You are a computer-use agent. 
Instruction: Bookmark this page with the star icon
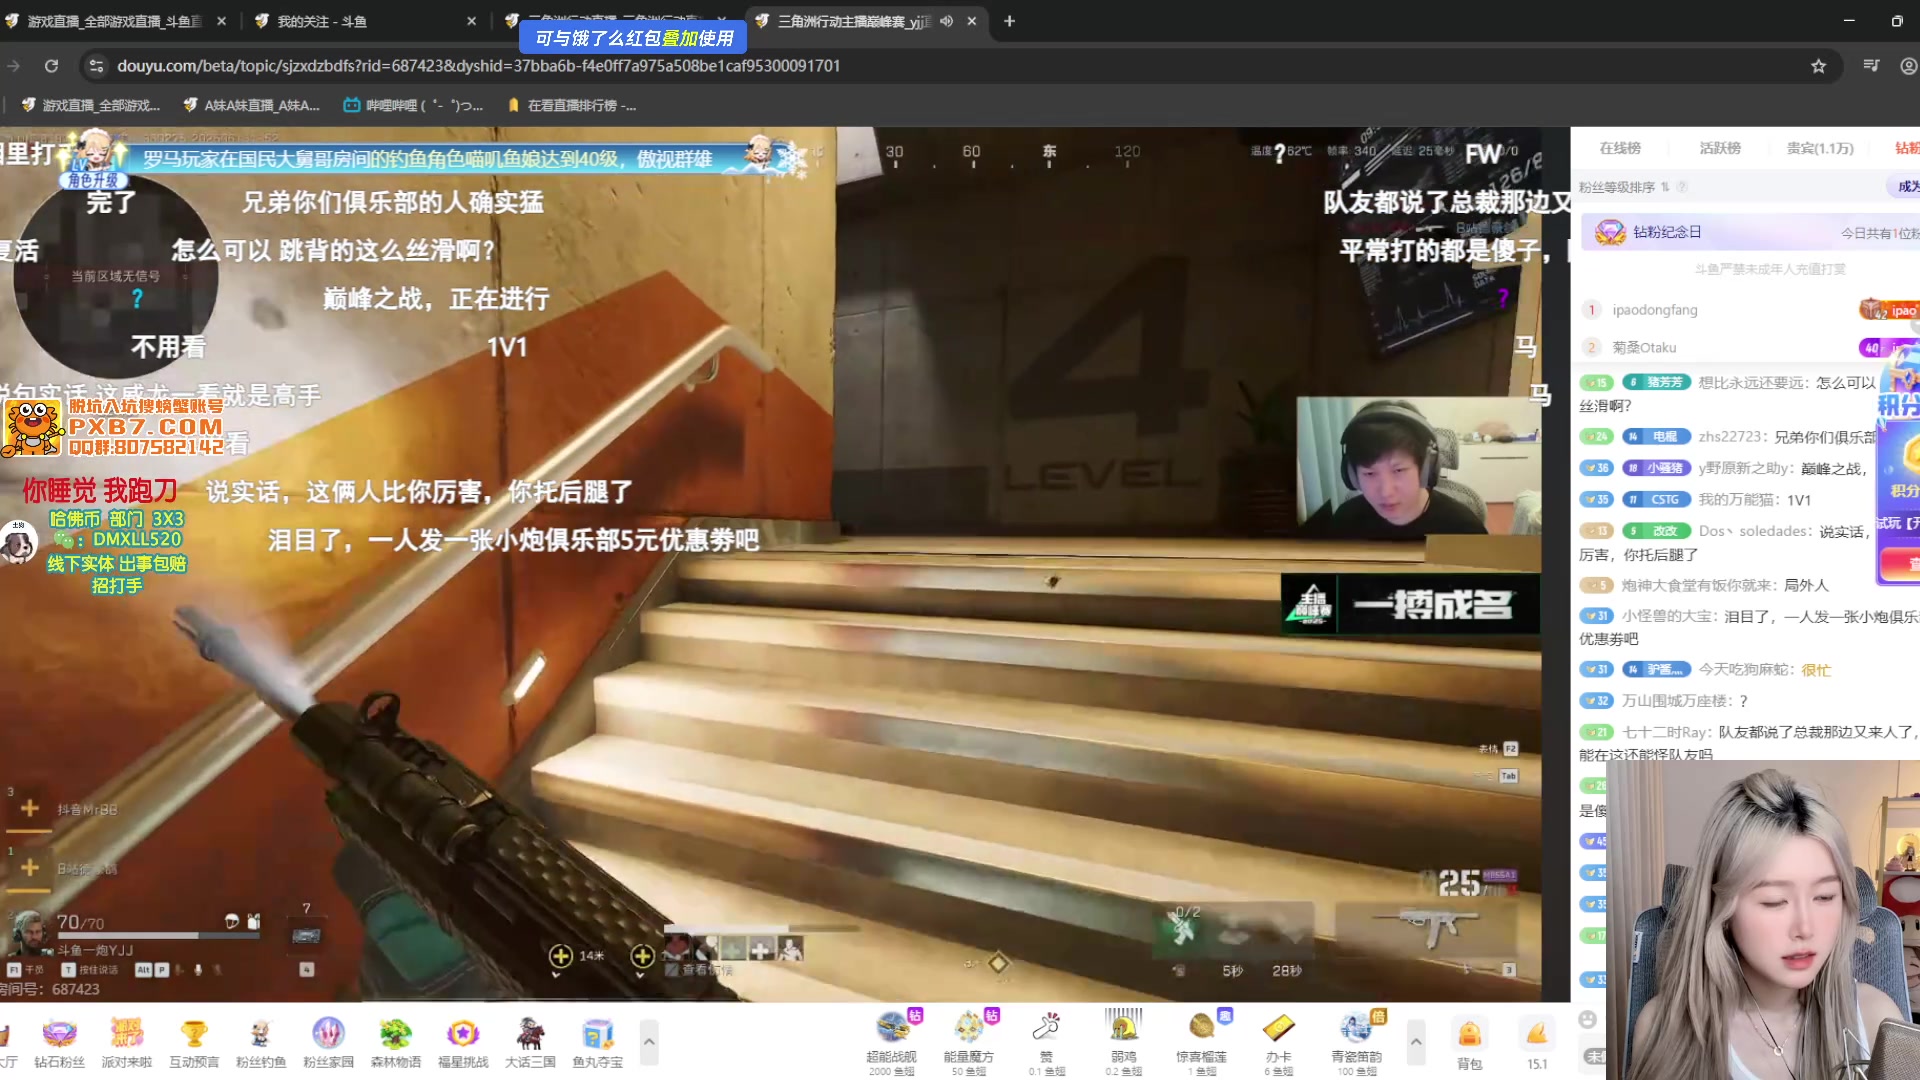point(1818,66)
